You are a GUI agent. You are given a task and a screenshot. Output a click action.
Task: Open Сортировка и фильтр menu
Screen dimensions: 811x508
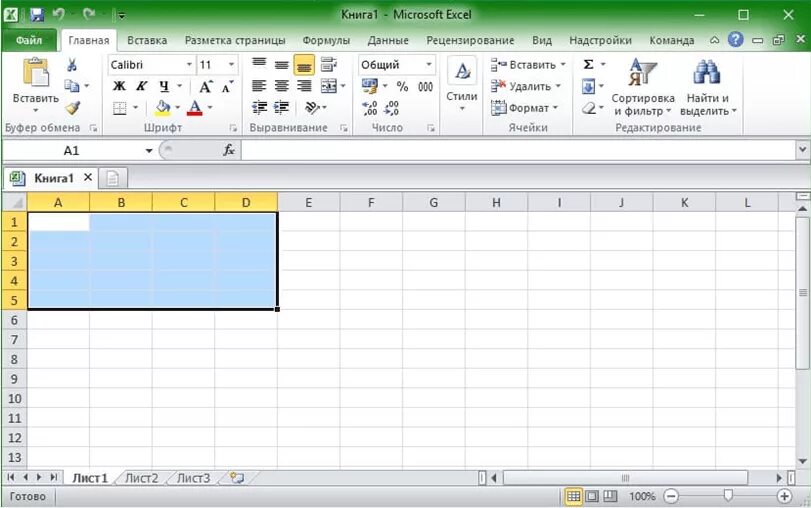643,87
